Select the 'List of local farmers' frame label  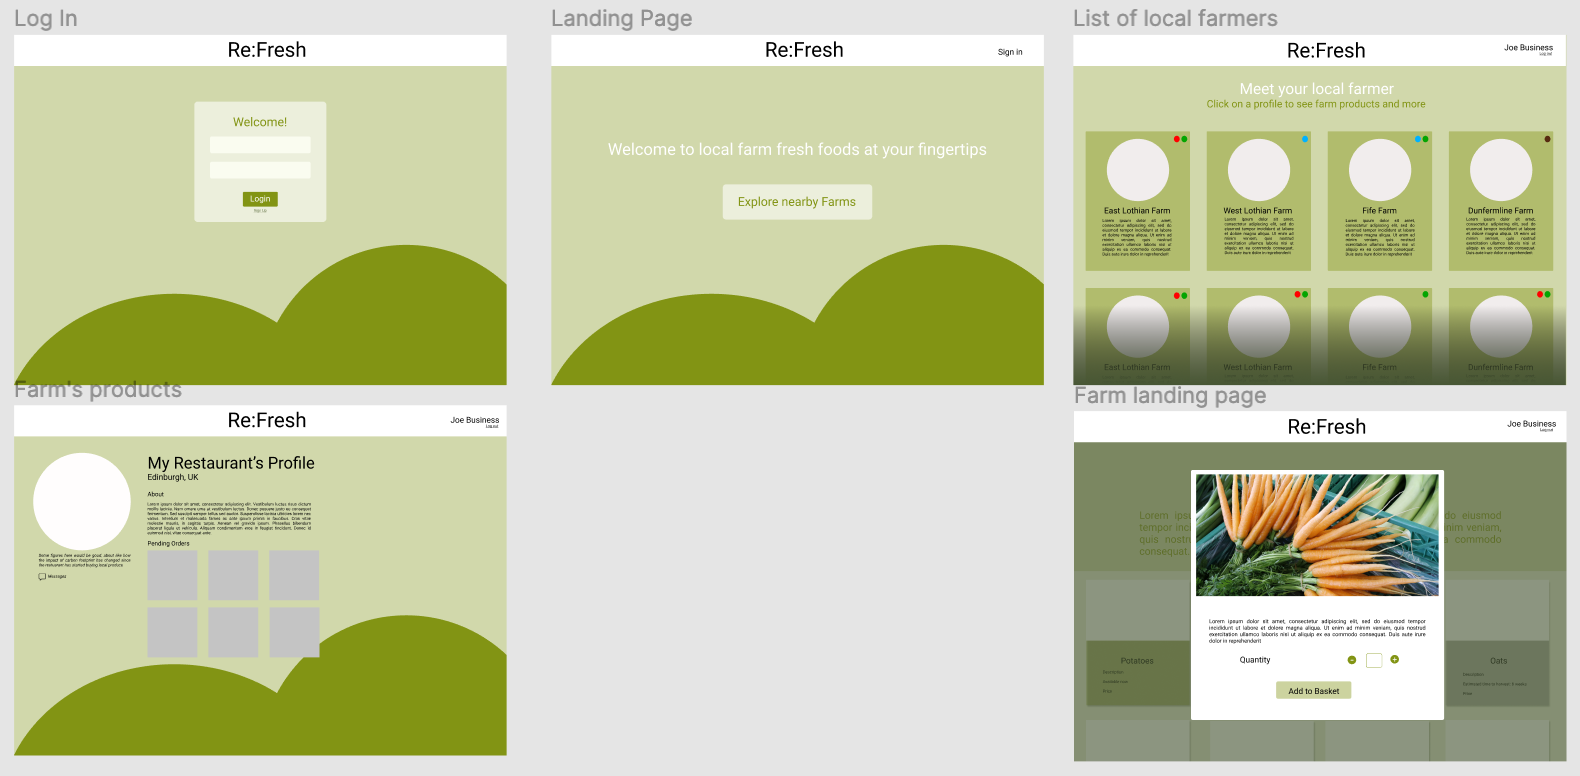pos(1175,19)
